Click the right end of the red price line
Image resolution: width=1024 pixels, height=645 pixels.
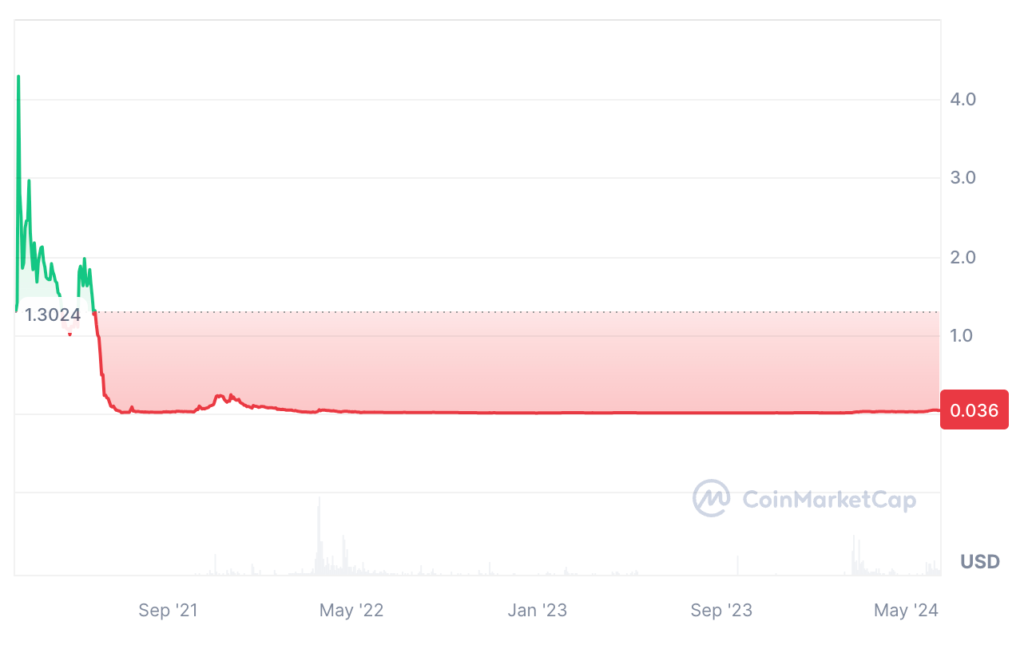coord(938,410)
